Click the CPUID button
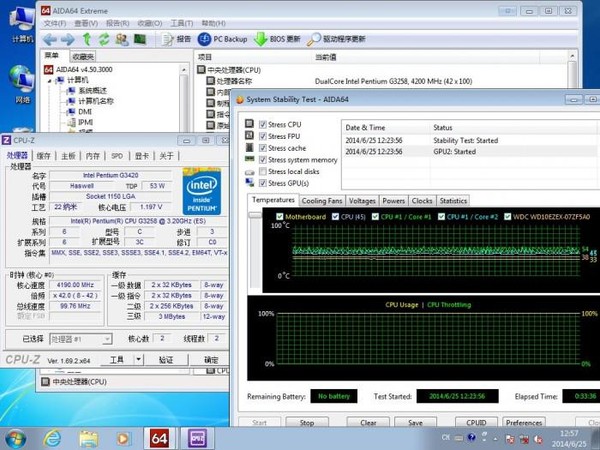 click(476, 422)
